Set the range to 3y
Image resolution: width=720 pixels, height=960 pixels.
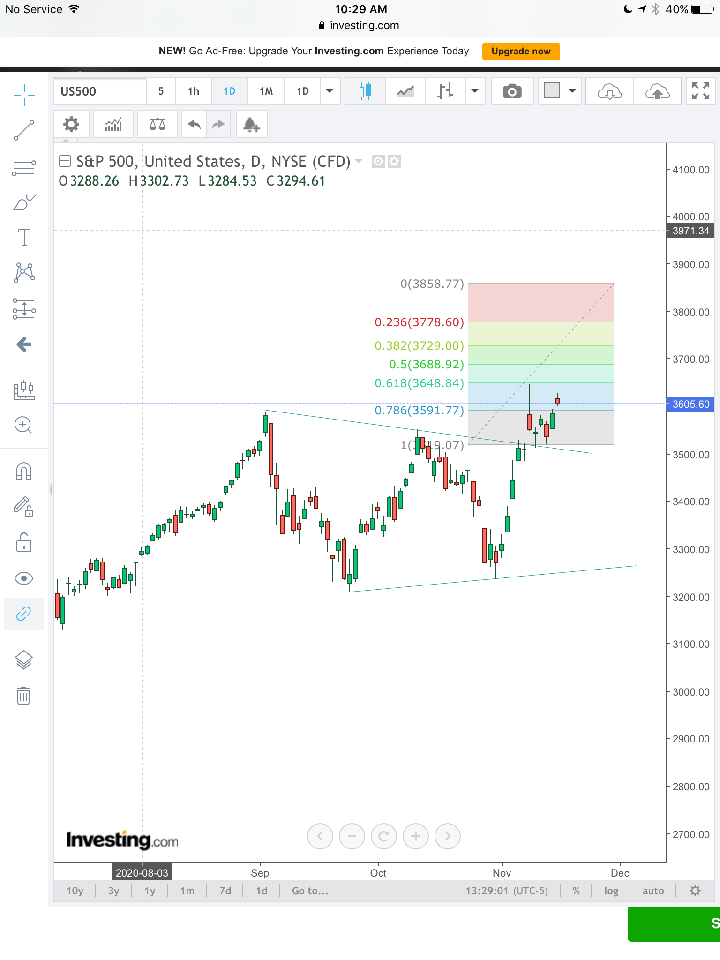pyautogui.click(x=114, y=891)
